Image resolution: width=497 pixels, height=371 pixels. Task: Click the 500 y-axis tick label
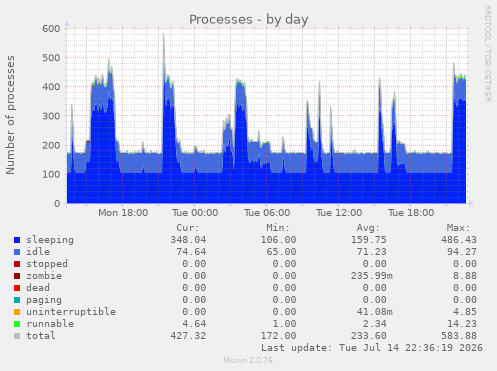tap(51, 58)
